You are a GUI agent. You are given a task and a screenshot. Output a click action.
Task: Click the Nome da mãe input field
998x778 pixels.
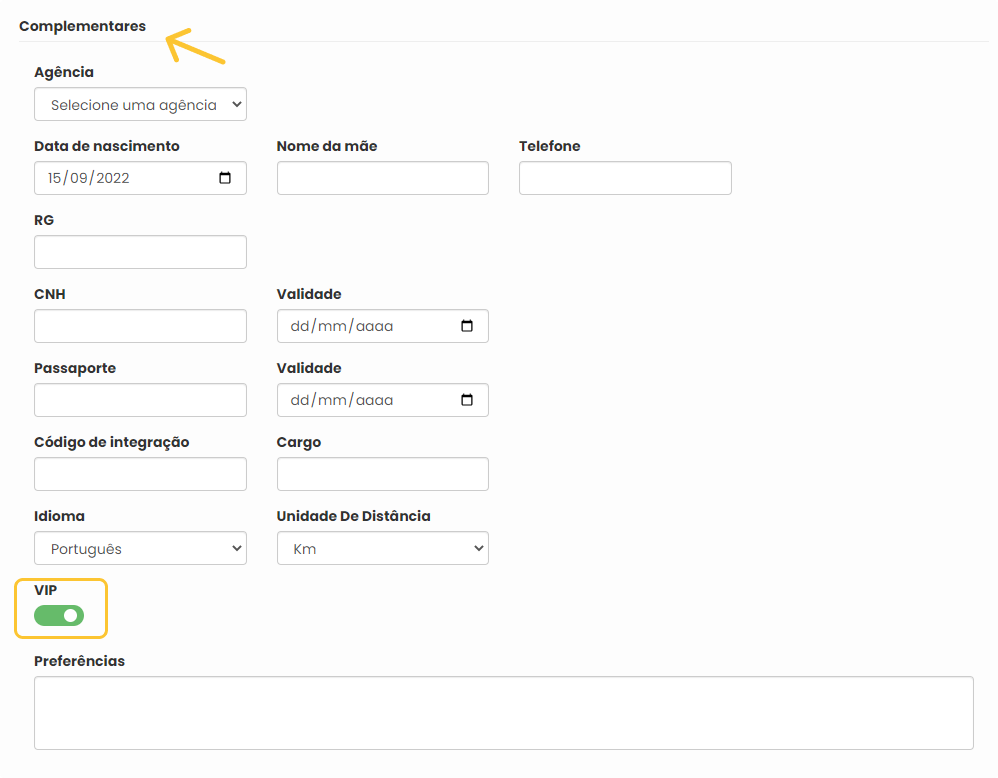tap(383, 178)
